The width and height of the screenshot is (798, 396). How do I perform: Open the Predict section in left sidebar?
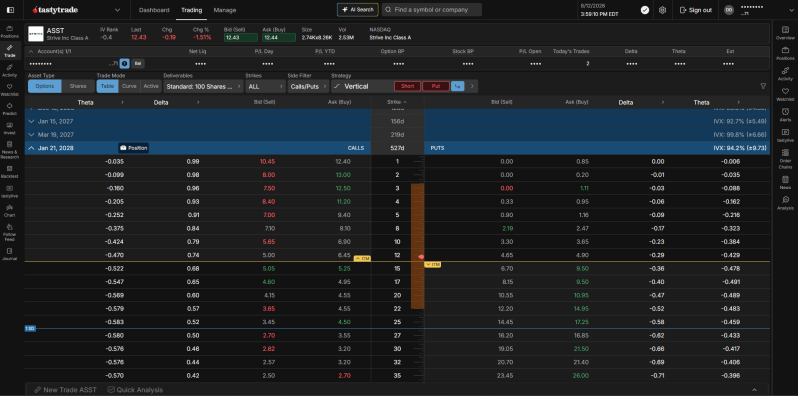[x=10, y=108]
